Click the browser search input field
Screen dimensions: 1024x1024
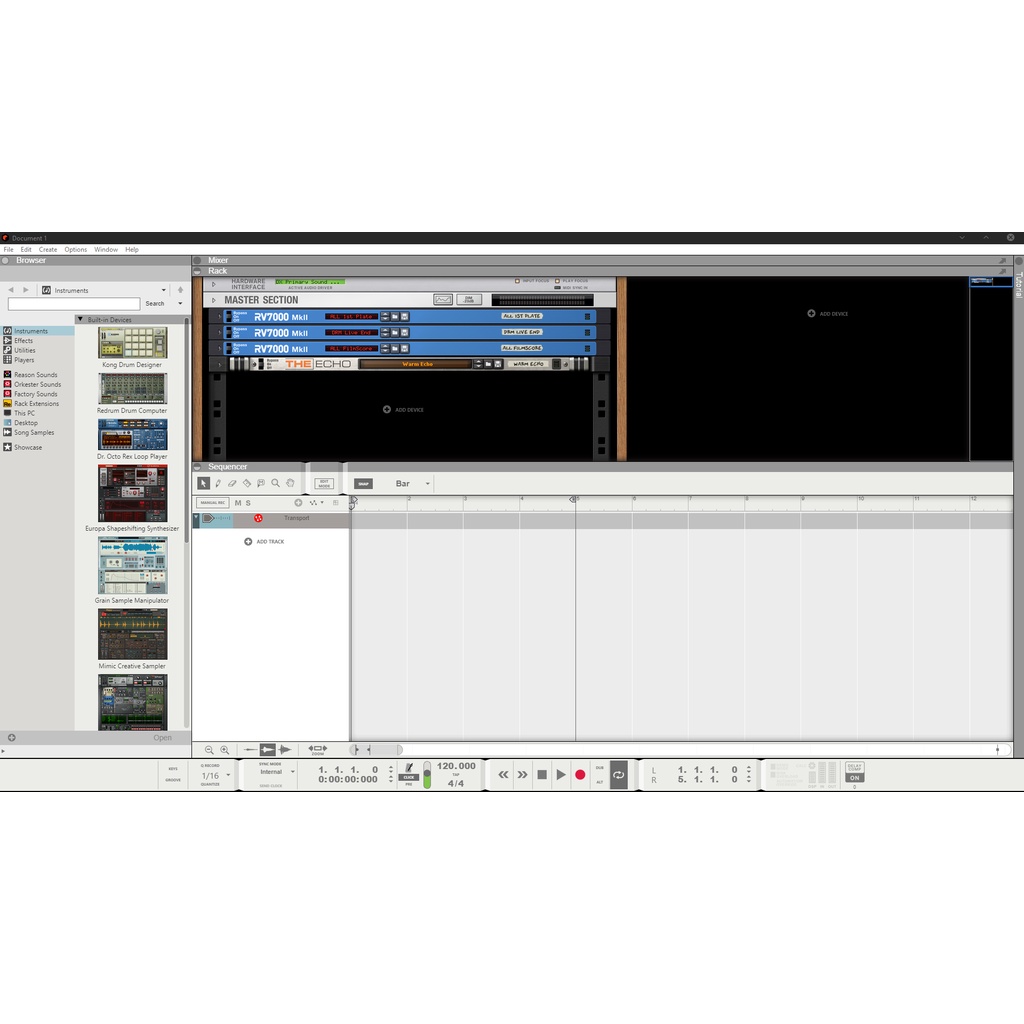tap(74, 304)
